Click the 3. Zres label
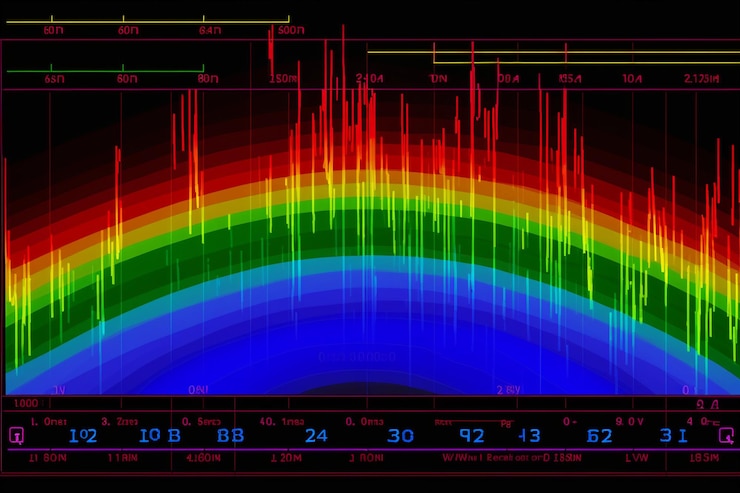This screenshot has height=493, width=740. coord(119,421)
